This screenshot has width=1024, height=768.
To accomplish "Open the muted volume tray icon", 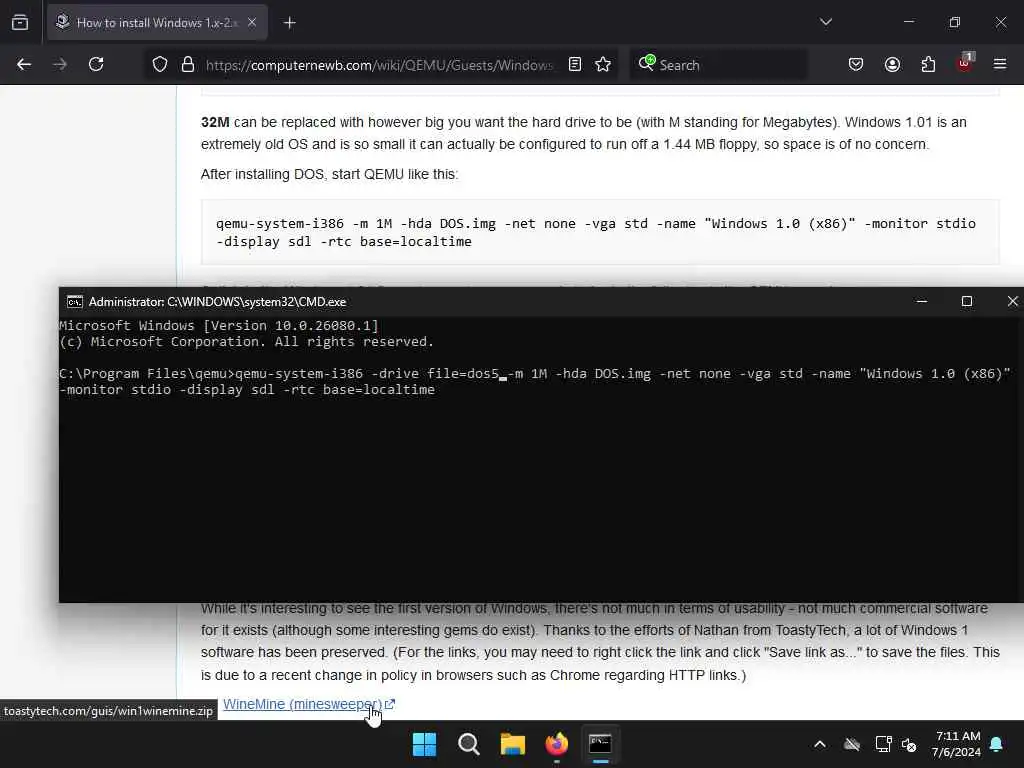I will (909, 744).
